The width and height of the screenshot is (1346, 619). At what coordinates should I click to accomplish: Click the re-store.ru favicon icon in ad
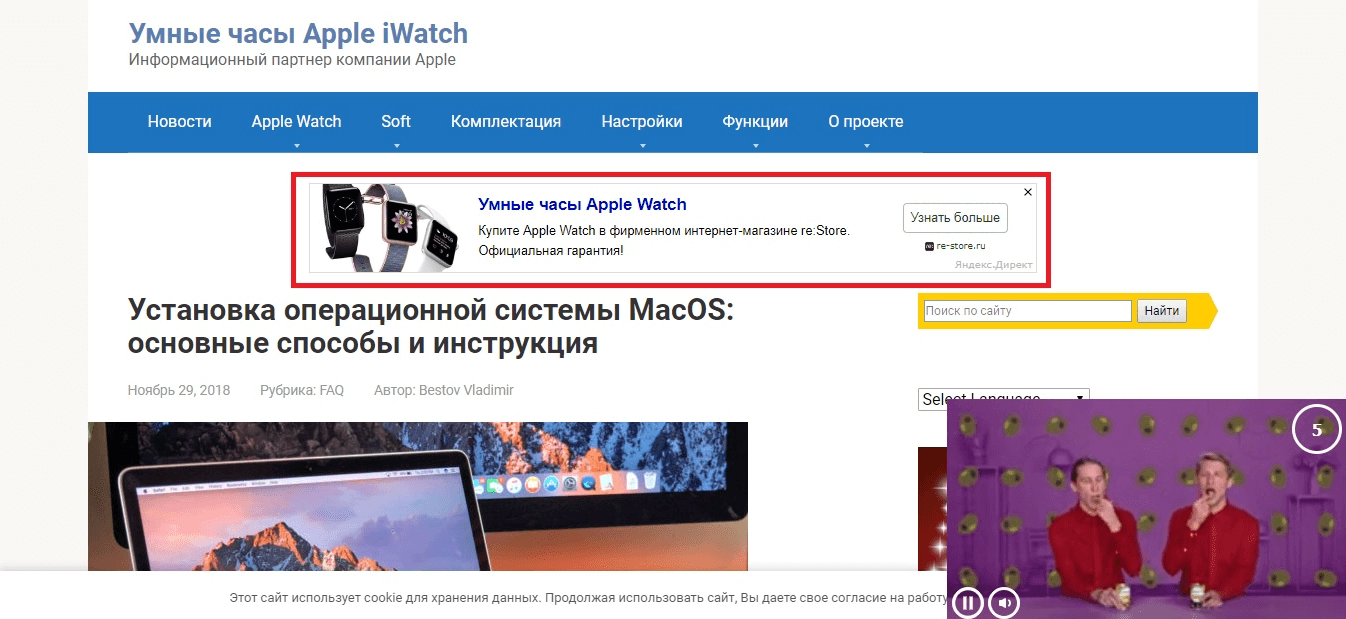tap(929, 246)
